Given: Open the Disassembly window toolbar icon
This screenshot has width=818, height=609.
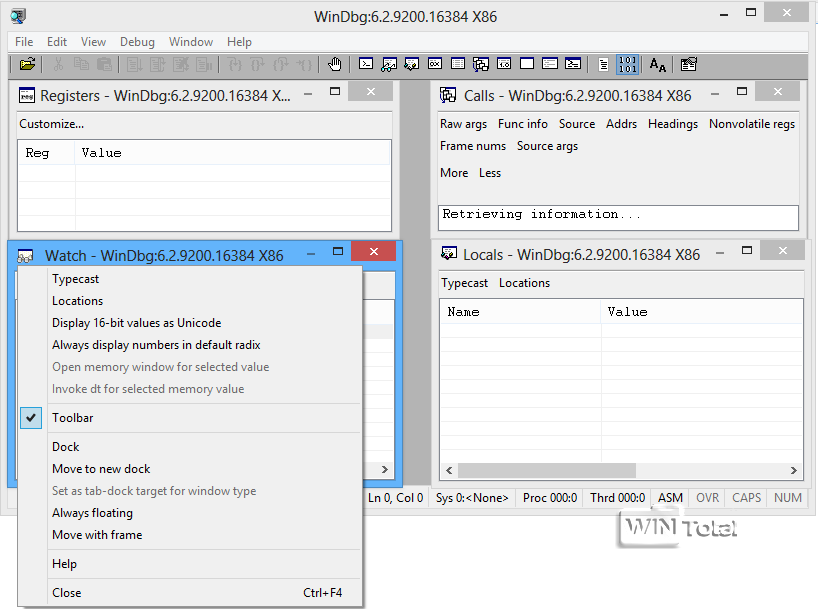Looking at the screenshot, I should click(x=504, y=64).
